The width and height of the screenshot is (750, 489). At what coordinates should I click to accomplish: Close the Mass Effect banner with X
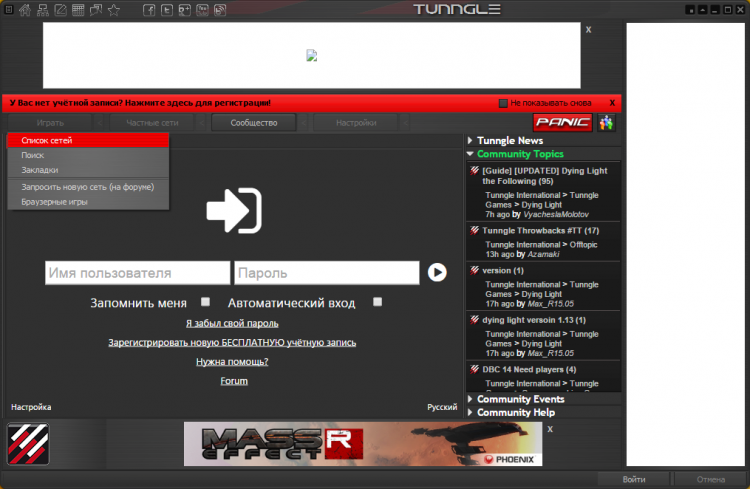pyautogui.click(x=550, y=429)
